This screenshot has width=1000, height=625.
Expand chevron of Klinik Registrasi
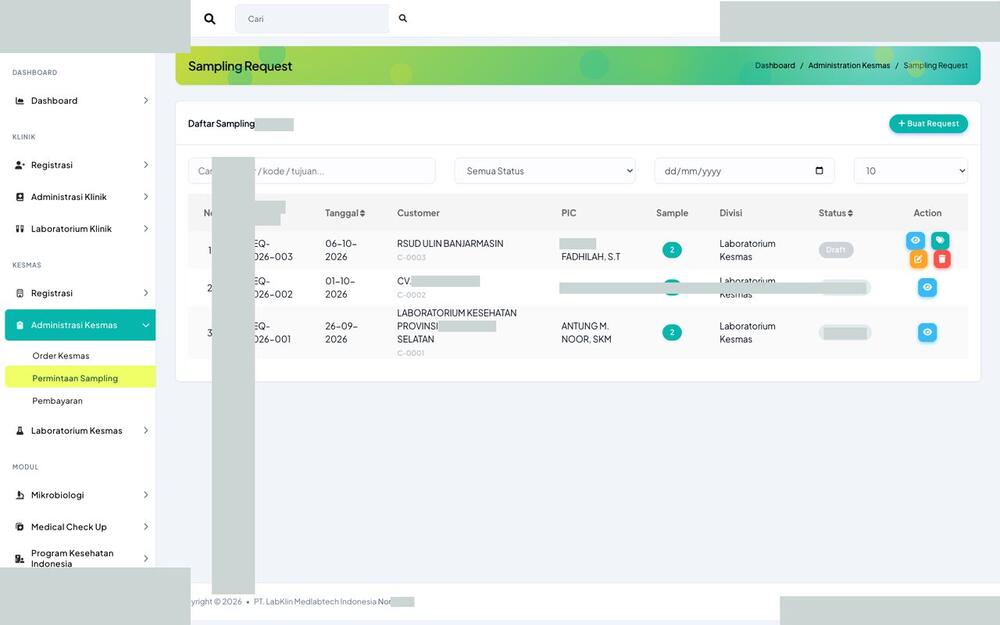click(145, 165)
